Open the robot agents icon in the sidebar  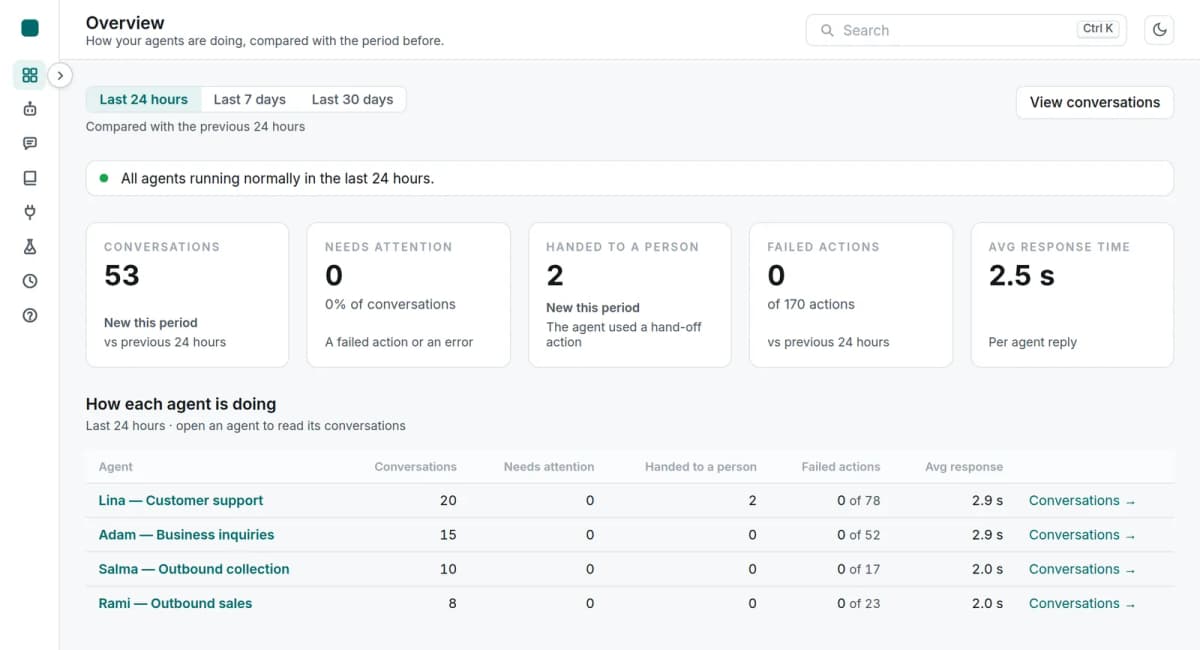pos(30,109)
